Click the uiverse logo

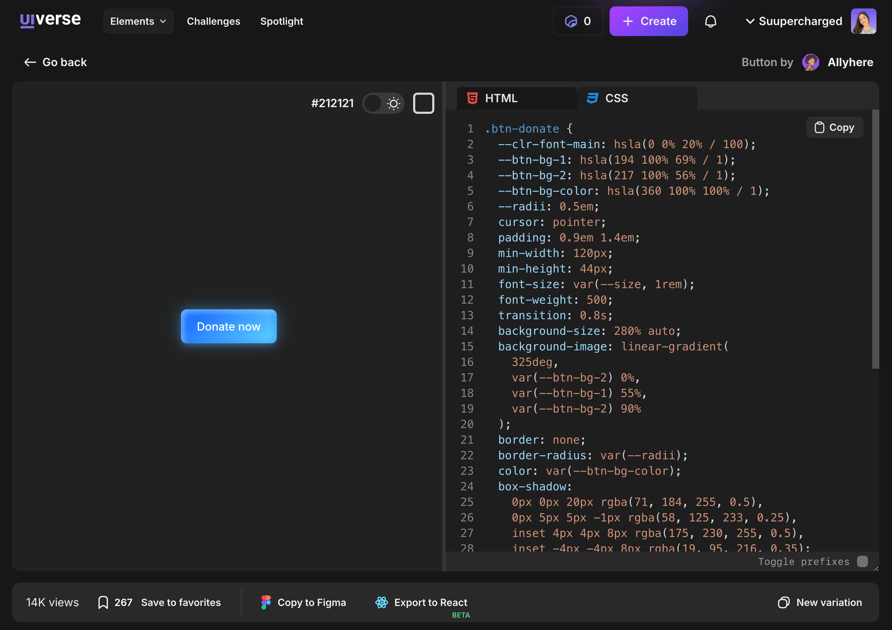tap(49, 20)
